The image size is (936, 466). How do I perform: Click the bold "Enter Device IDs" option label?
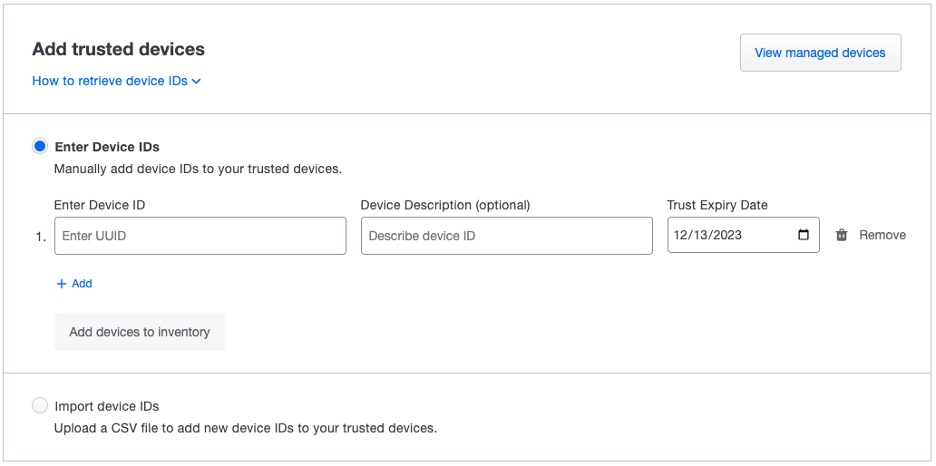pos(107,147)
